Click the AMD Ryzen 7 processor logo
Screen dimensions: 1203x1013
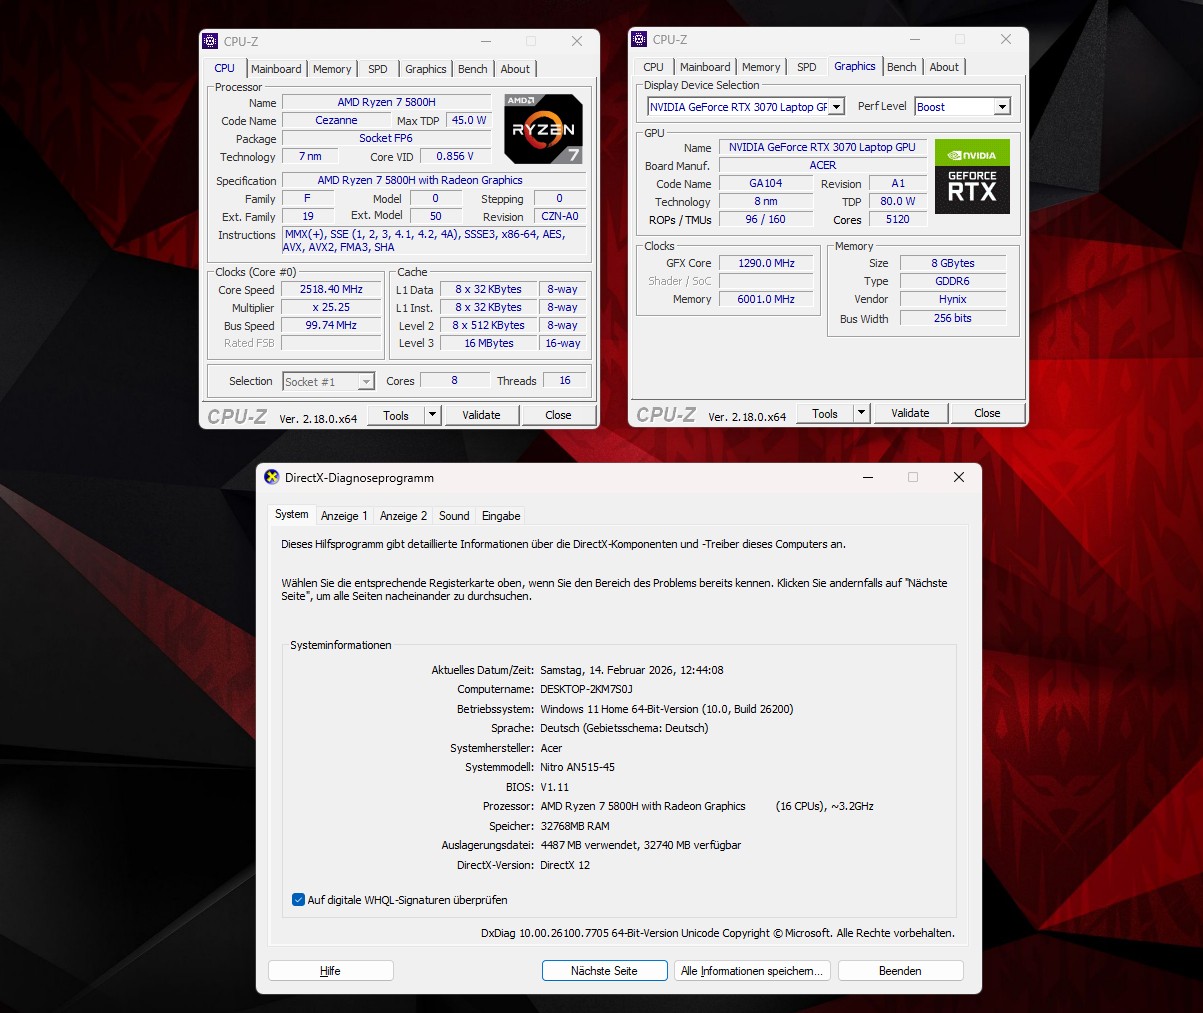click(543, 129)
